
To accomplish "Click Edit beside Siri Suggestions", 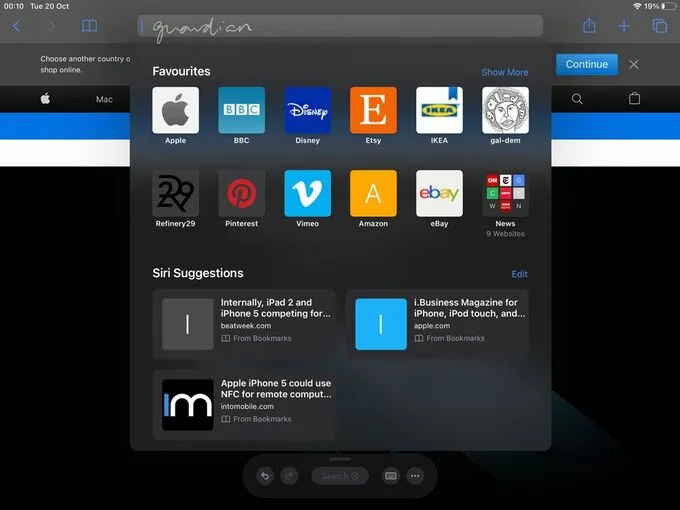I will (520, 274).
